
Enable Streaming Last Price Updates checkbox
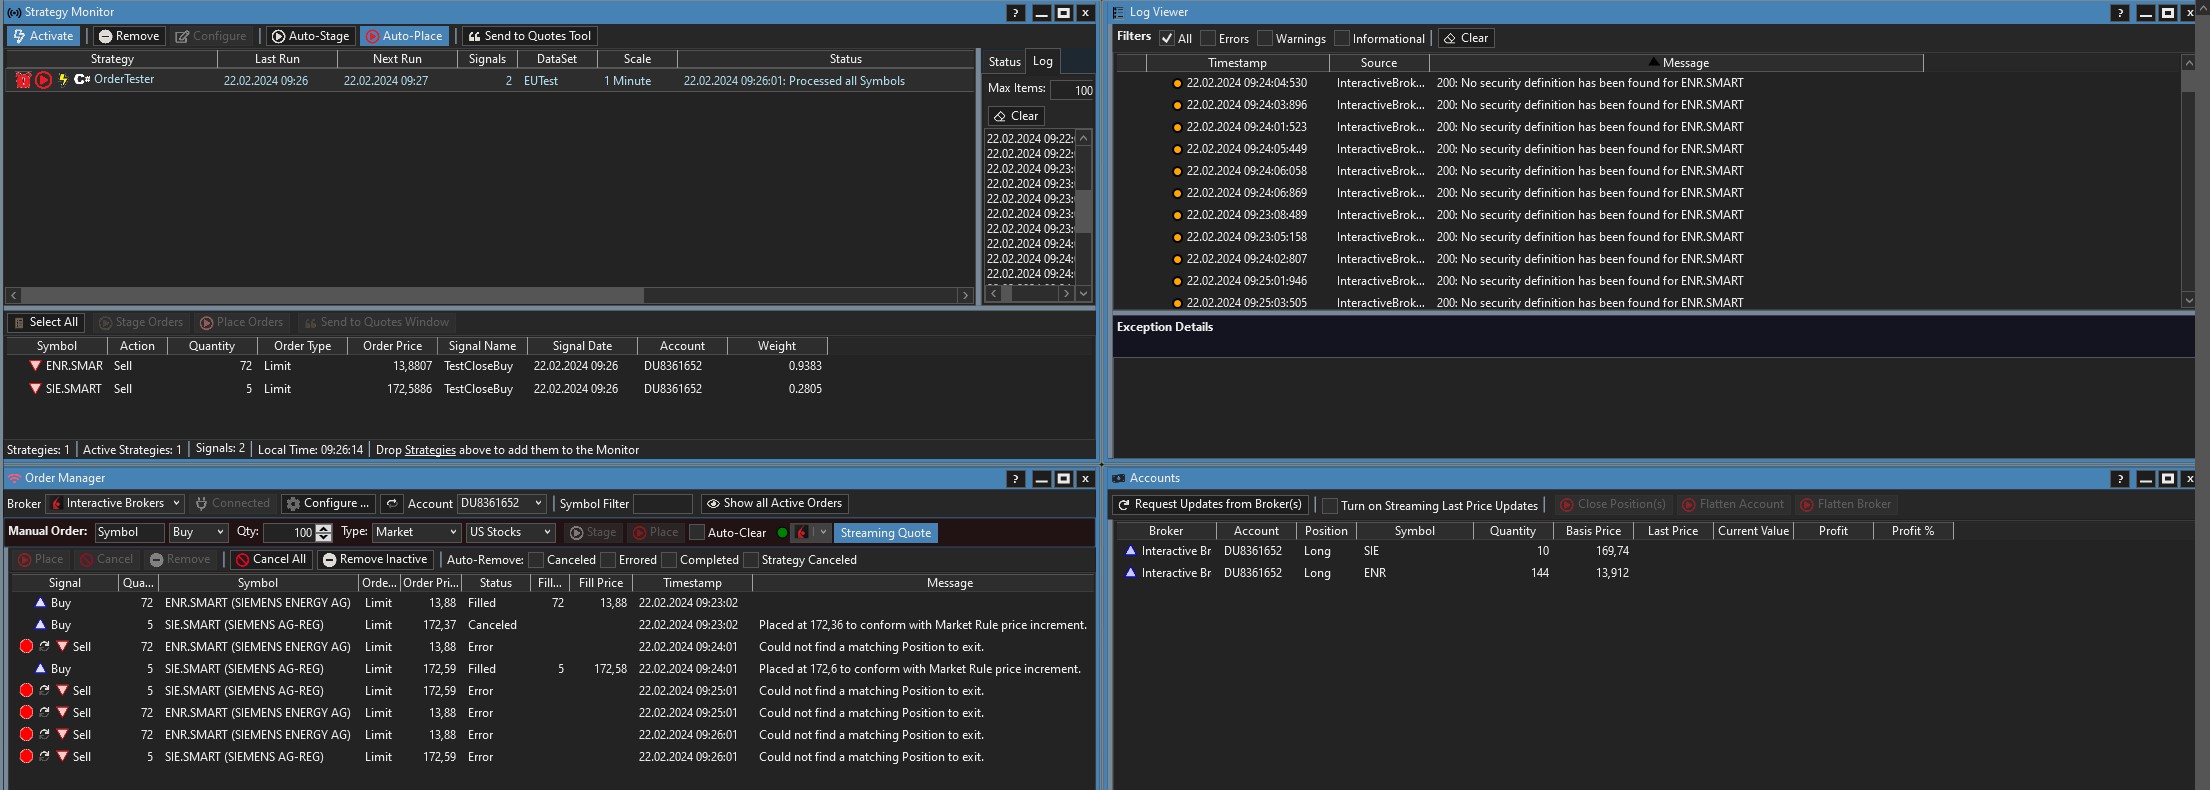tap(1329, 506)
